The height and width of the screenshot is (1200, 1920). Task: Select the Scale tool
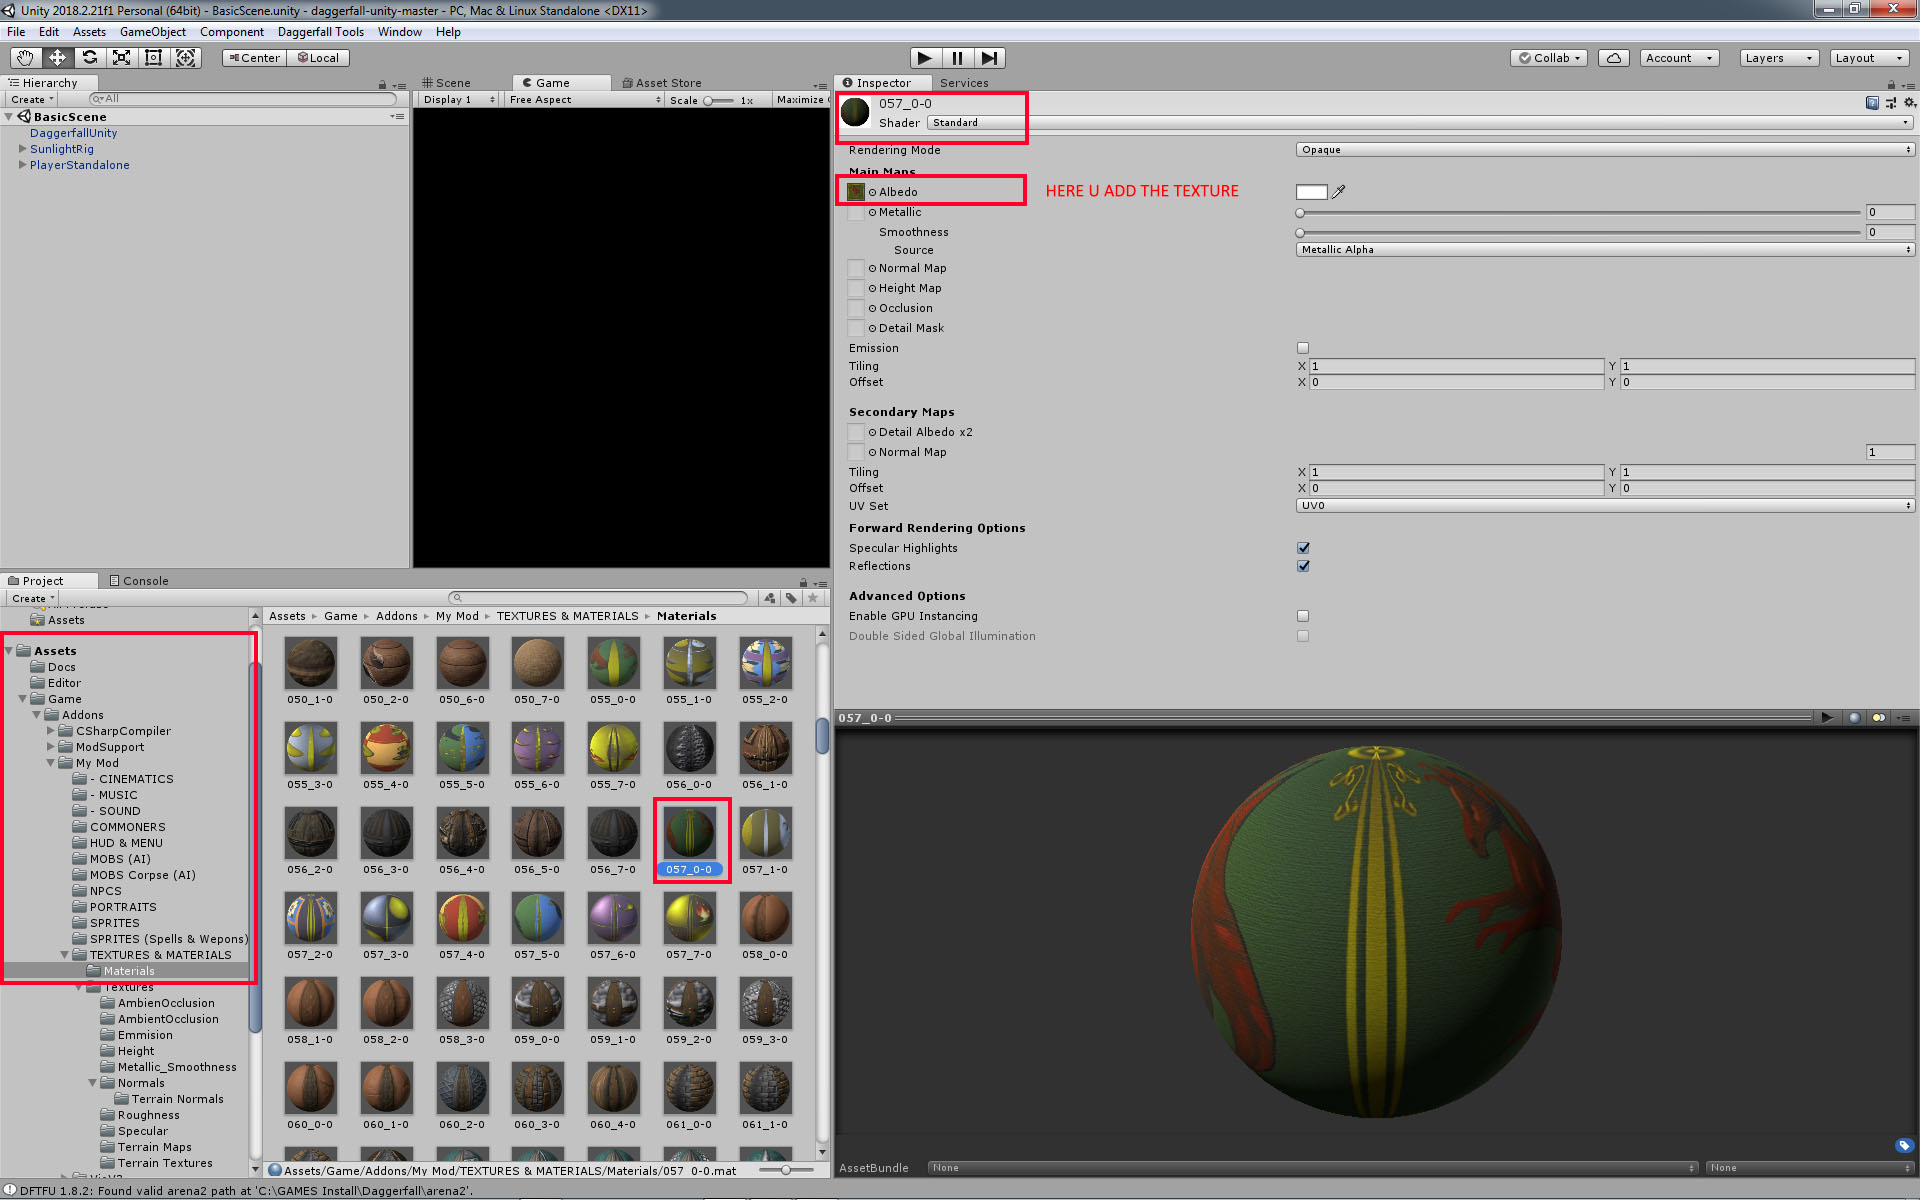pos(121,58)
